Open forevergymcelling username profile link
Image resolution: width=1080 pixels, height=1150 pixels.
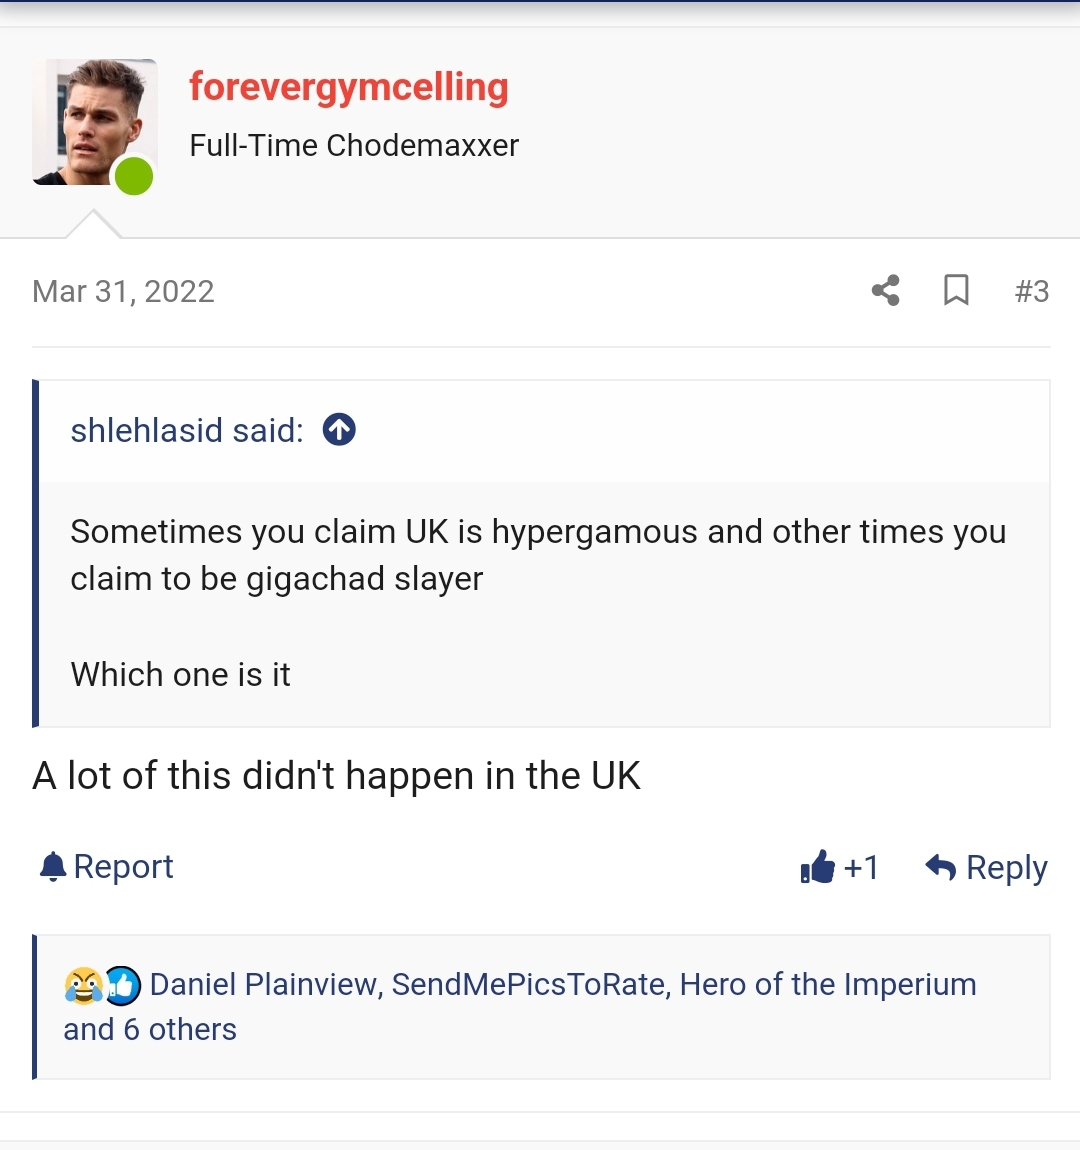pos(348,87)
